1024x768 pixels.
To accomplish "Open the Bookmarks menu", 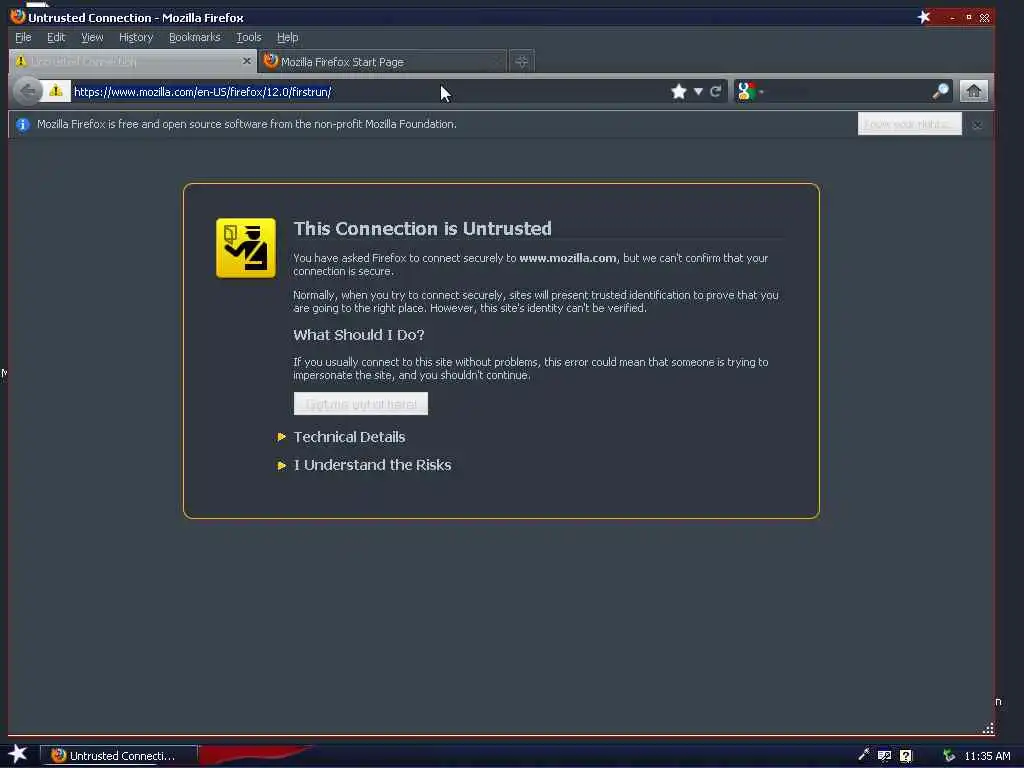I will click(195, 37).
